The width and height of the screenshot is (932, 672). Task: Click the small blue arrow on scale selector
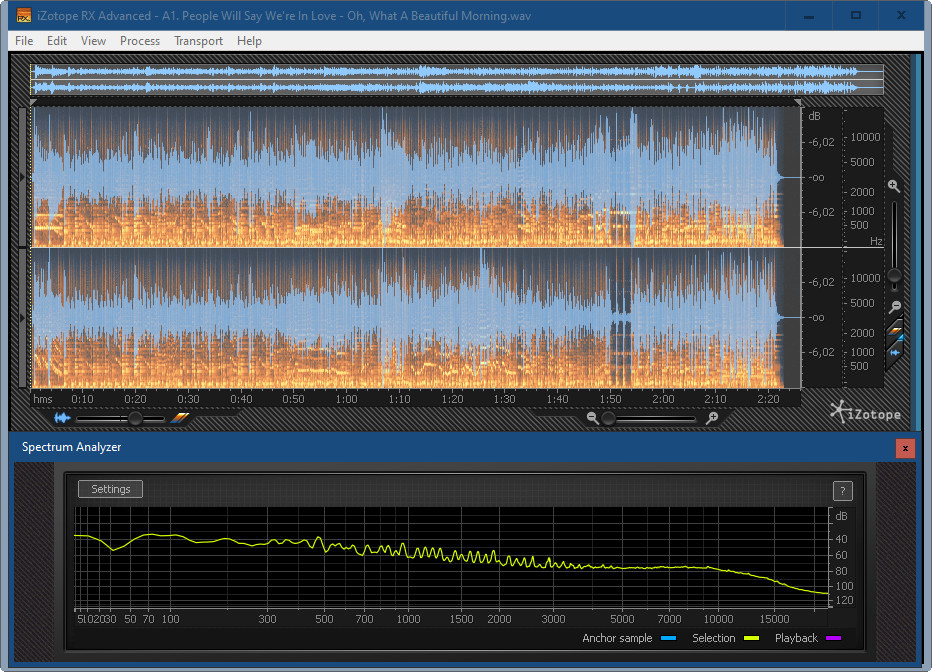pos(901,337)
